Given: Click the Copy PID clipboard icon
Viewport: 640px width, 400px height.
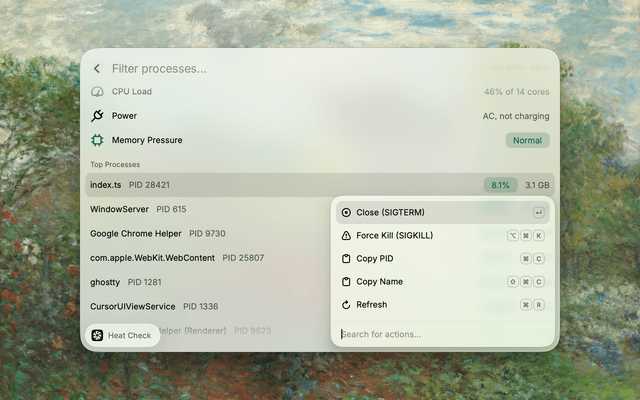Looking at the screenshot, I should pos(346,259).
